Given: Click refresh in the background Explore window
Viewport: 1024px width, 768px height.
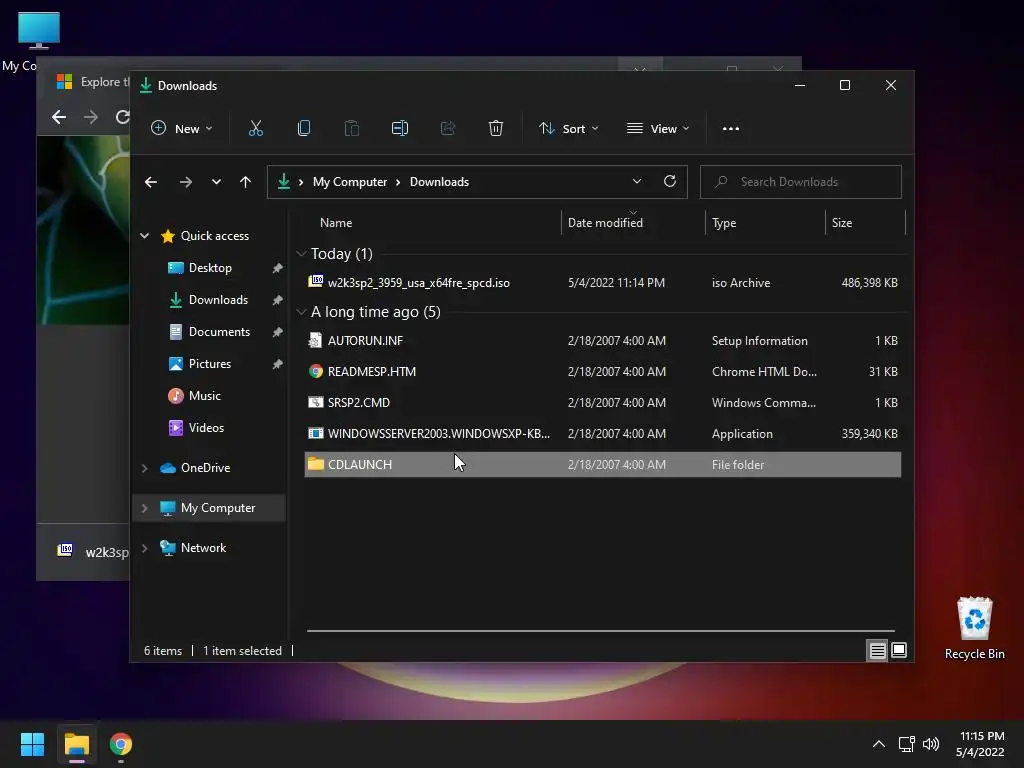Looking at the screenshot, I should [121, 117].
